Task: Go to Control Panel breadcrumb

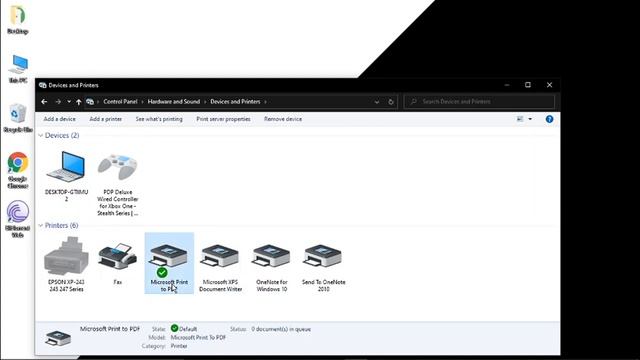Action: coord(120,102)
